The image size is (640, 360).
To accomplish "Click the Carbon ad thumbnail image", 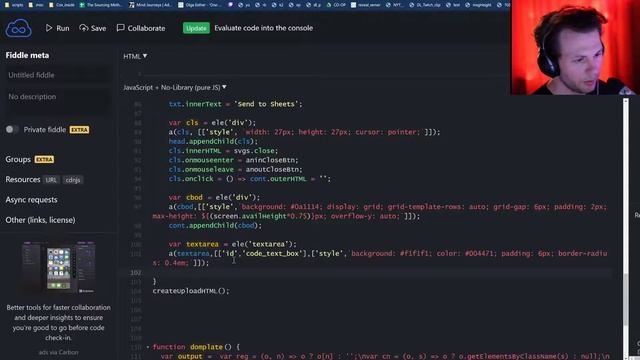I will click(x=58, y=268).
